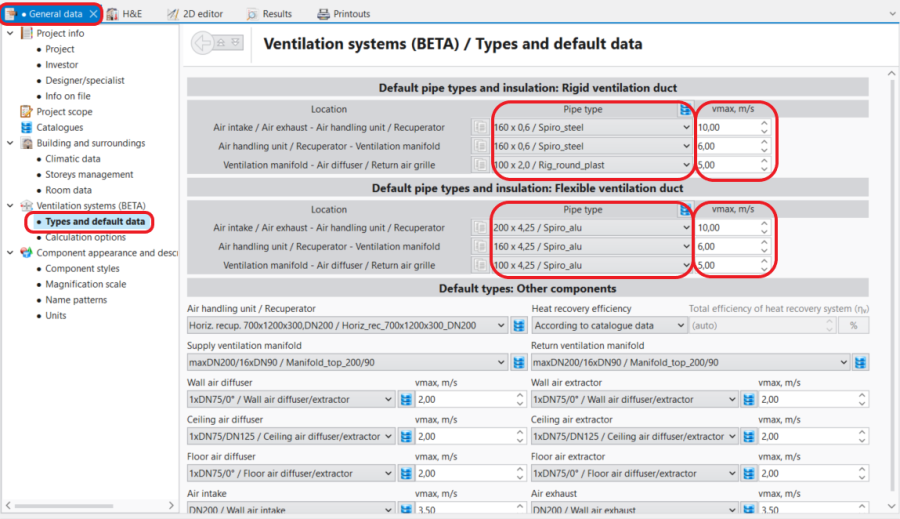Collapse the Project info tree node

[10, 33]
